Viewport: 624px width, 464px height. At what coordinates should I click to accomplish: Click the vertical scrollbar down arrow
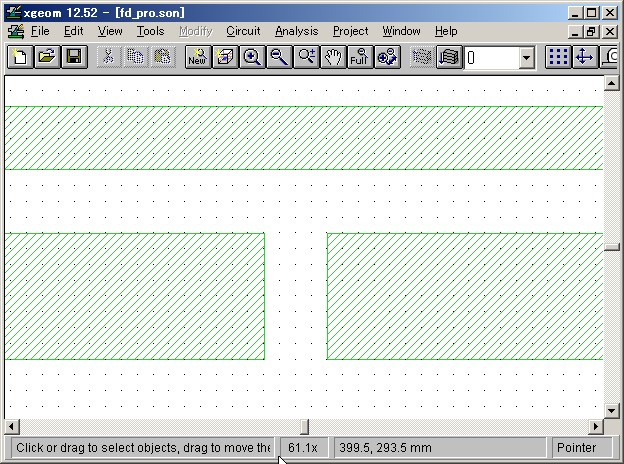point(611,410)
